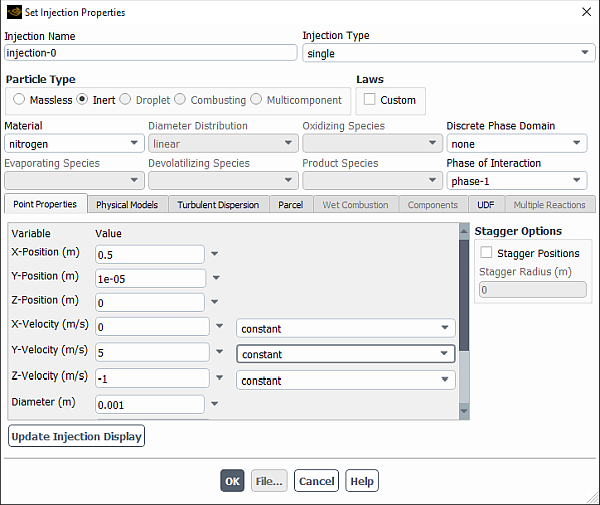Click the scrollbar up arrow in properties list
Screen dimensions: 600x505
(x=463, y=230)
